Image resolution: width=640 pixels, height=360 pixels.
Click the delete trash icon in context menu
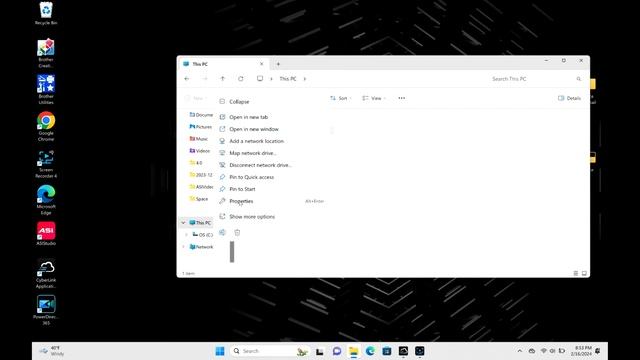tap(237, 233)
